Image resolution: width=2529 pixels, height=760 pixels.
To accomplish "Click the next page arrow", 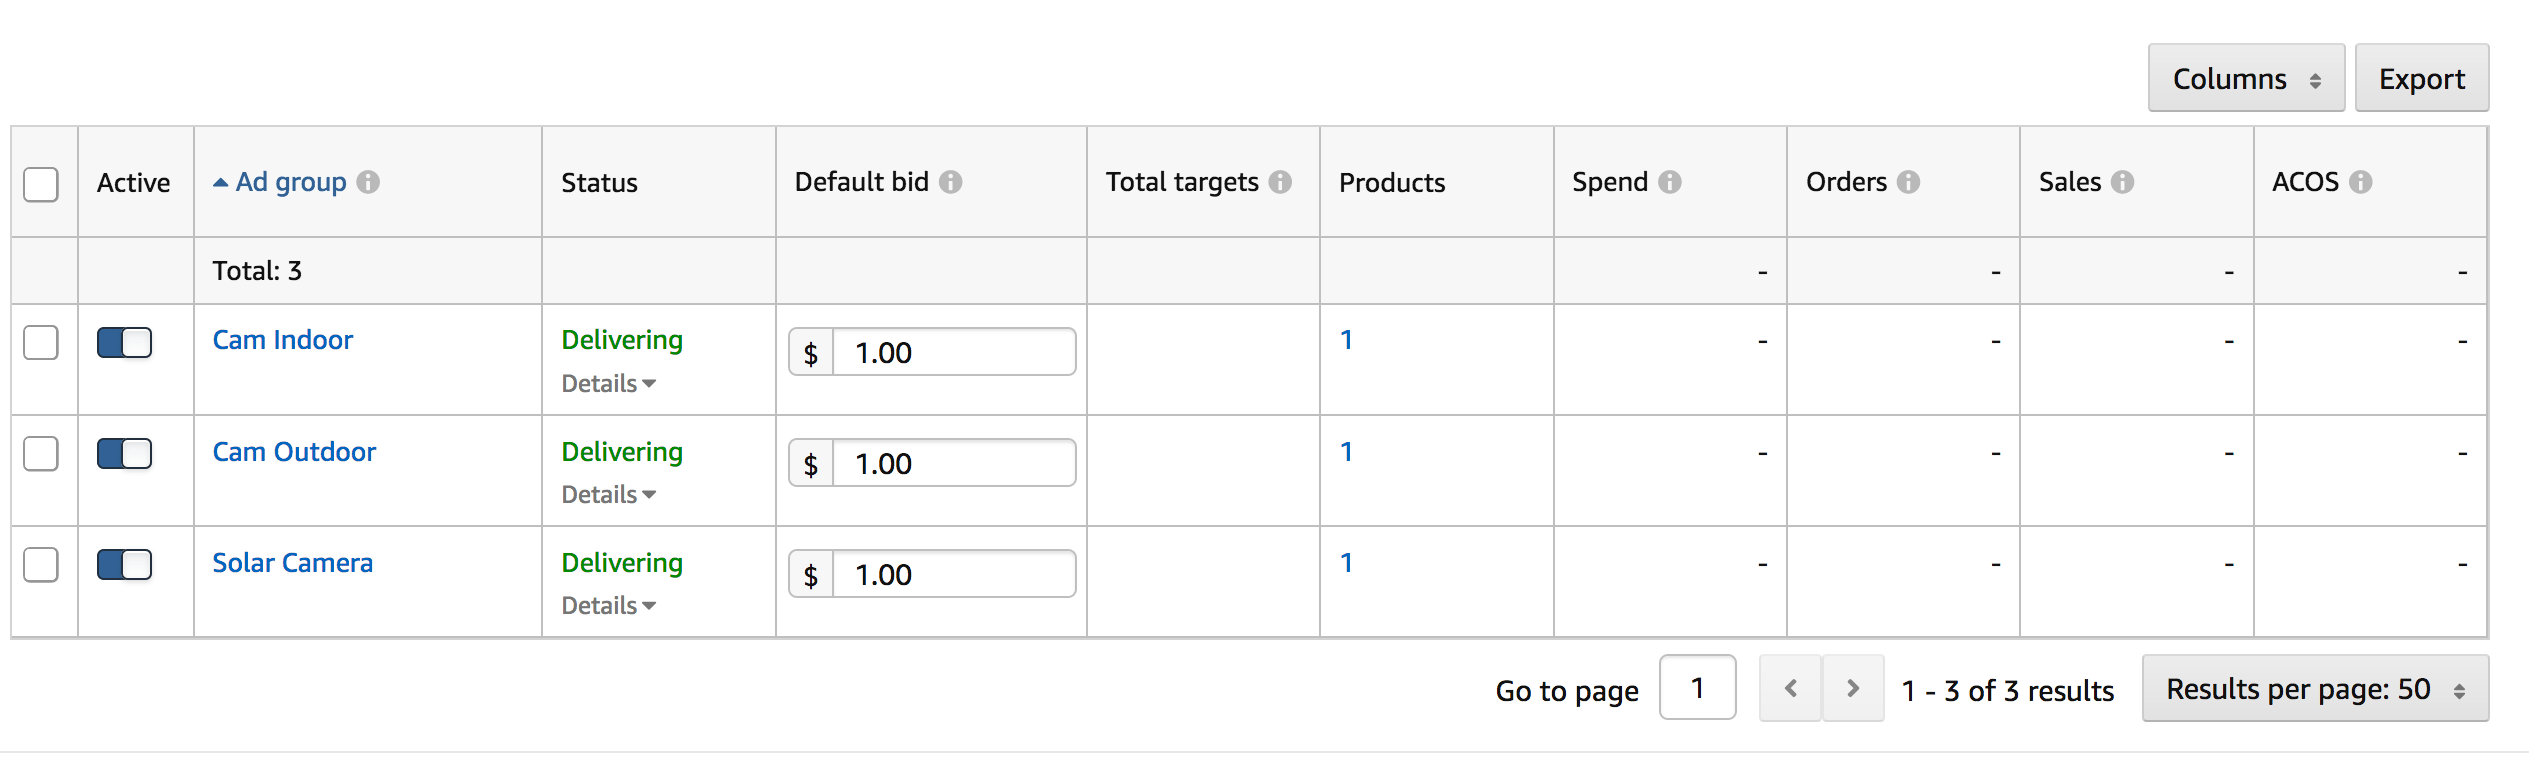I will coord(1853,688).
